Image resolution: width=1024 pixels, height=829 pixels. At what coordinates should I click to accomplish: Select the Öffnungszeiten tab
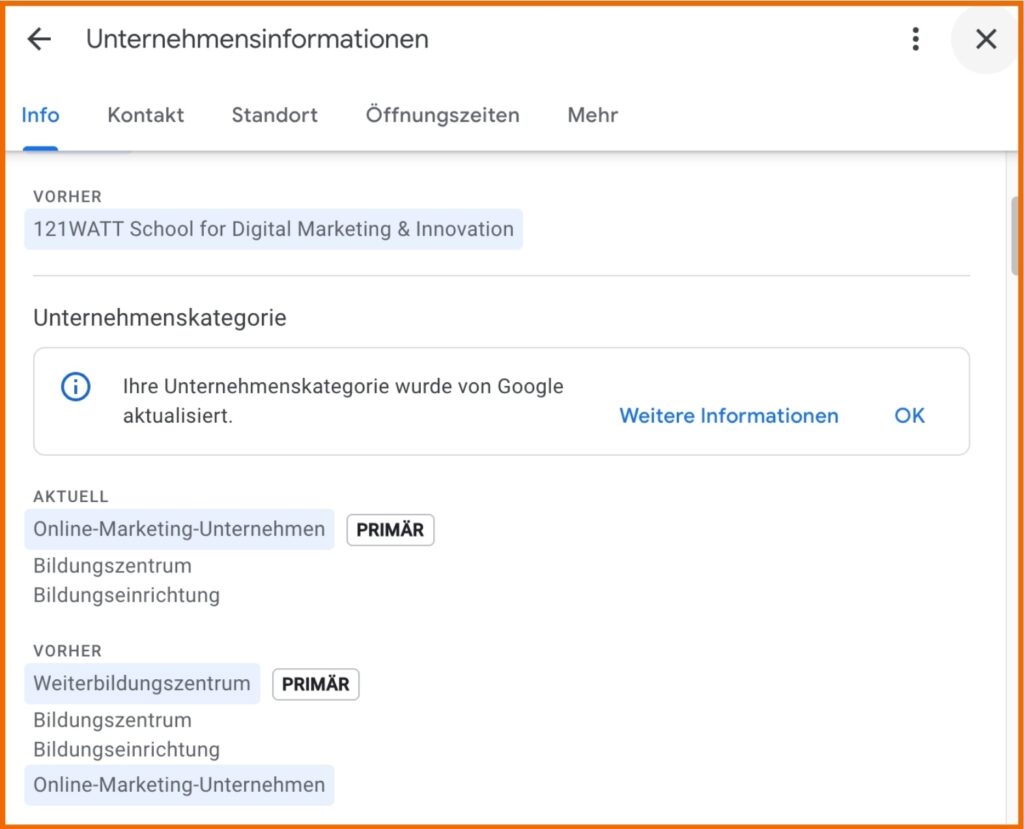click(442, 115)
